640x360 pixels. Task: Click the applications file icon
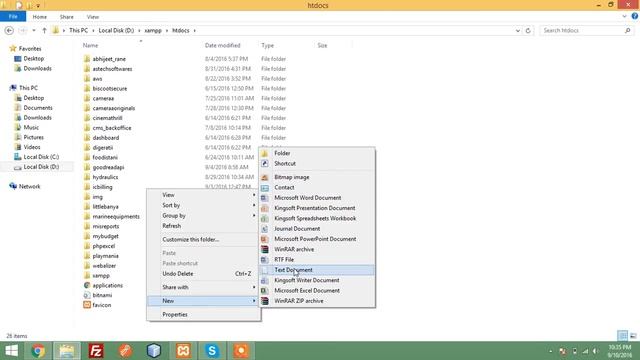point(87,285)
